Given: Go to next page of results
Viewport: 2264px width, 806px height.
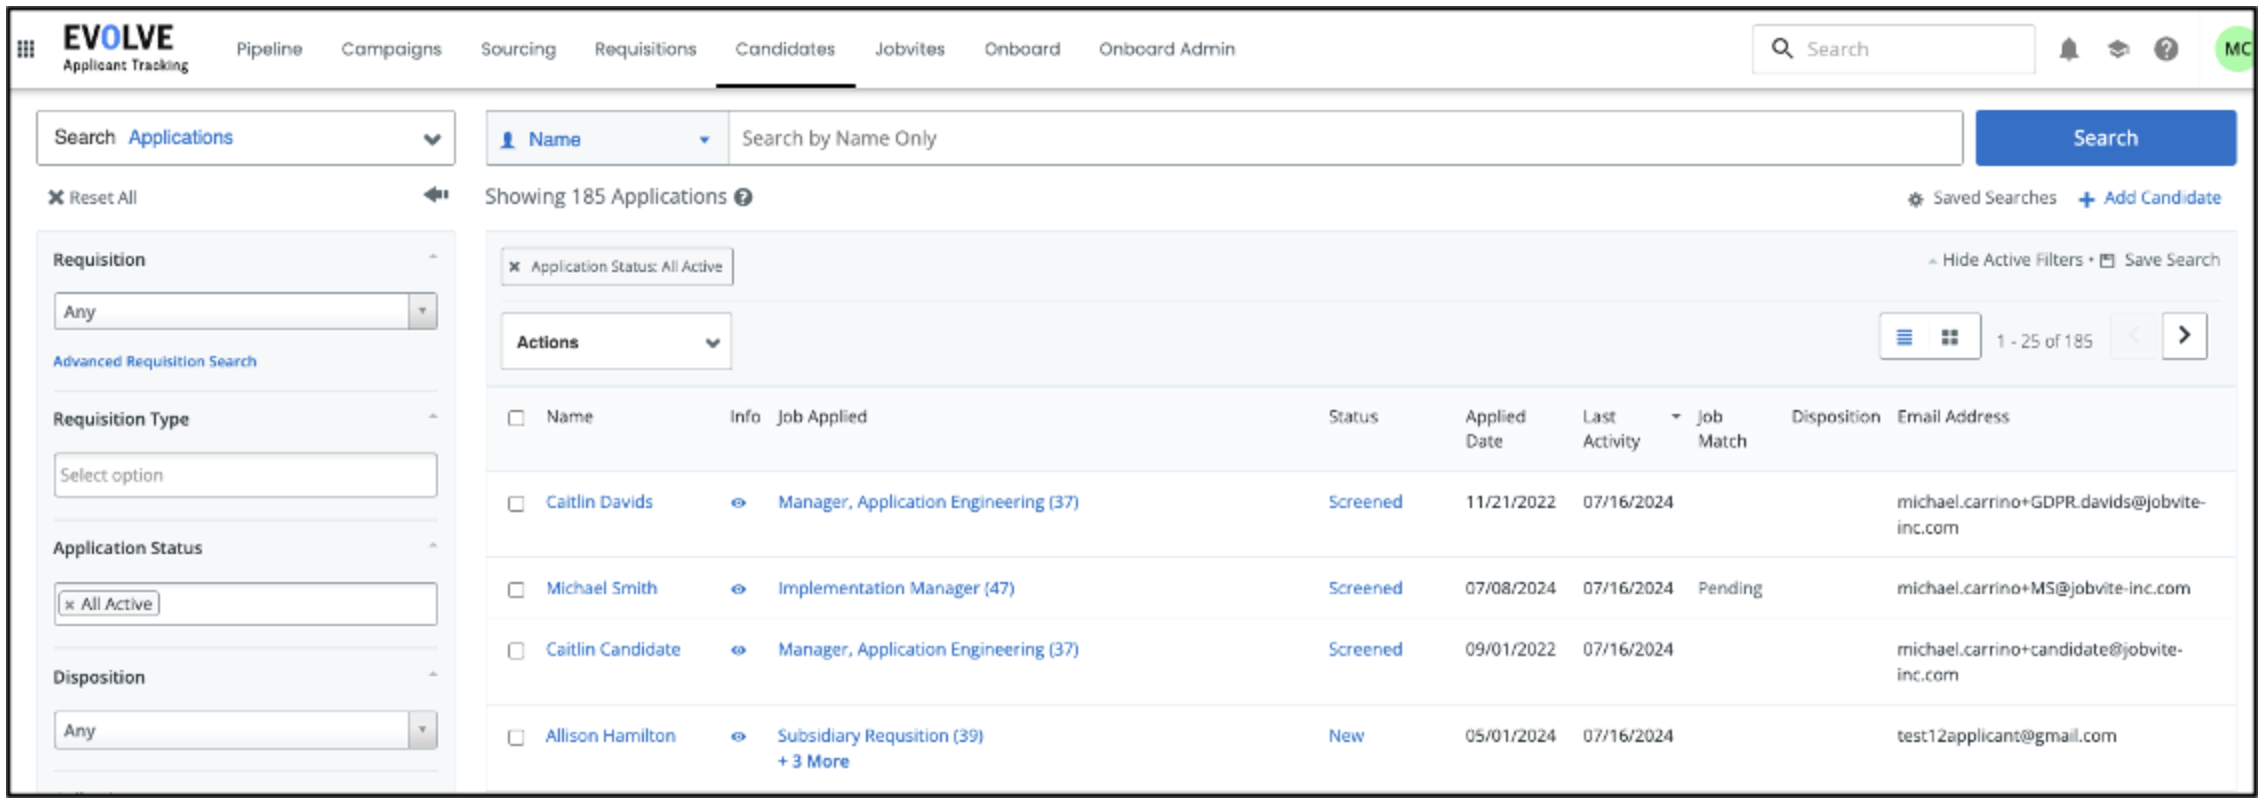Looking at the screenshot, I should (2184, 336).
